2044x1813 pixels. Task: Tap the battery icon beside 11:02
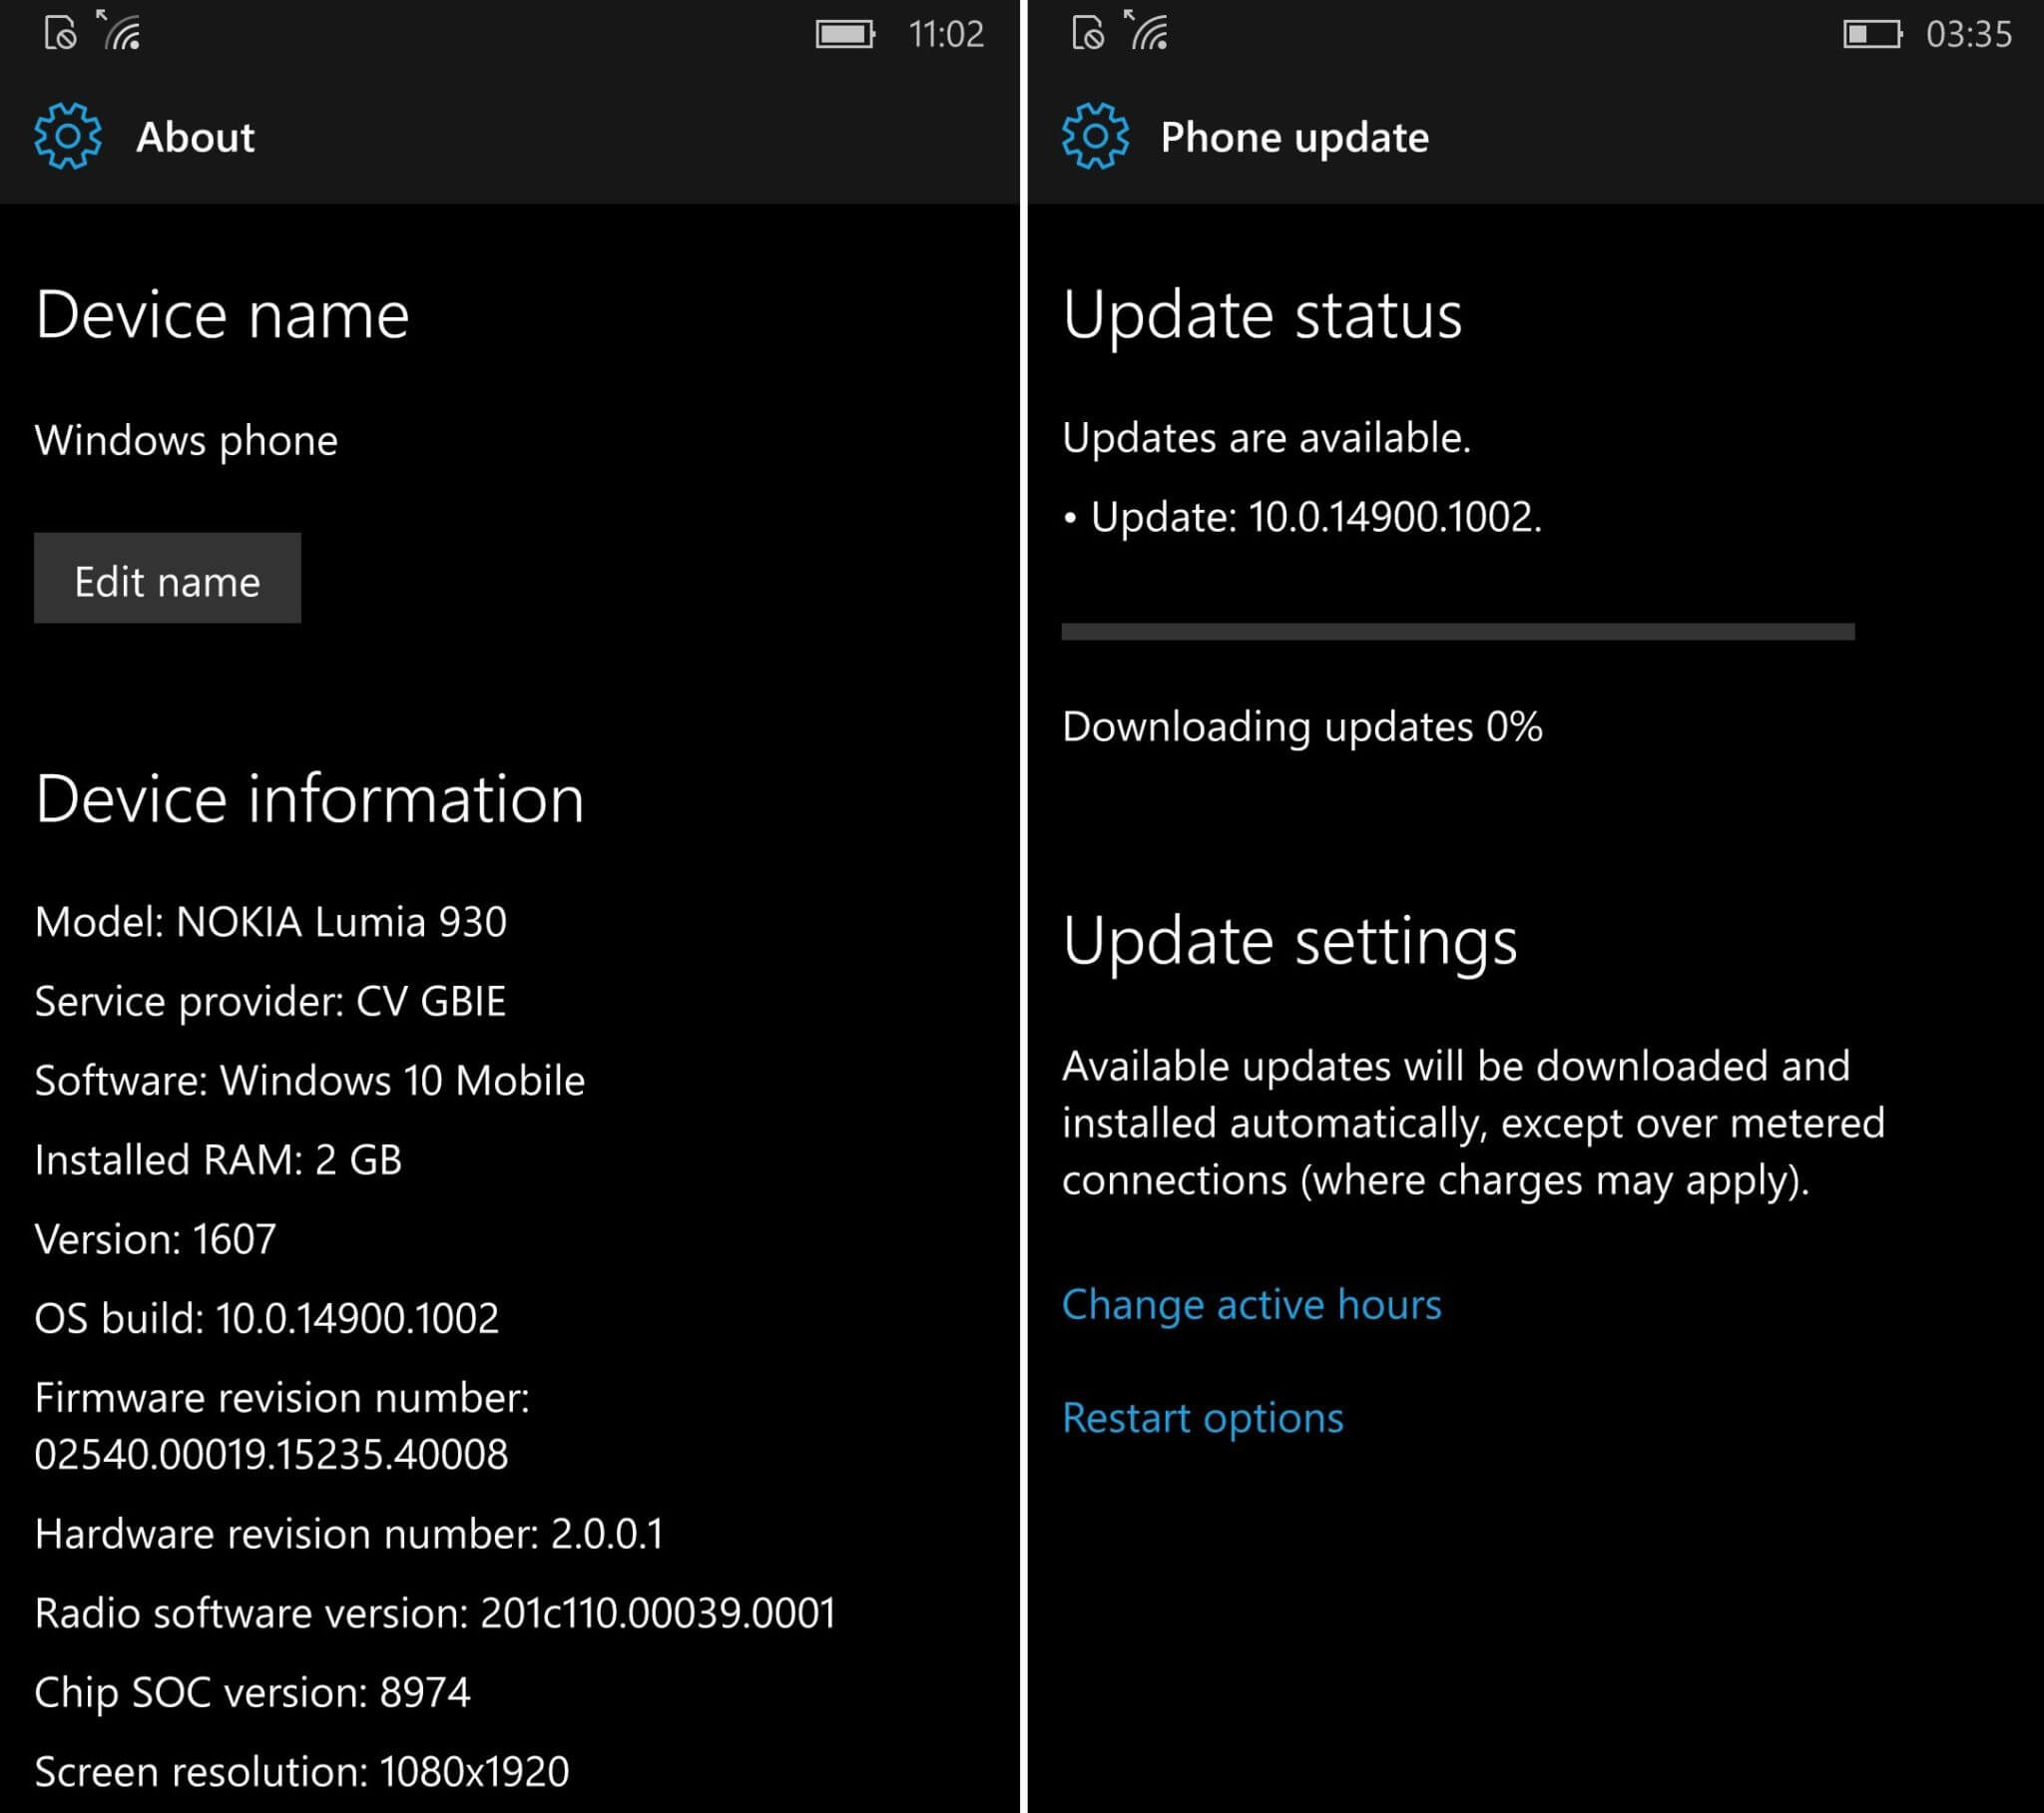click(x=845, y=34)
